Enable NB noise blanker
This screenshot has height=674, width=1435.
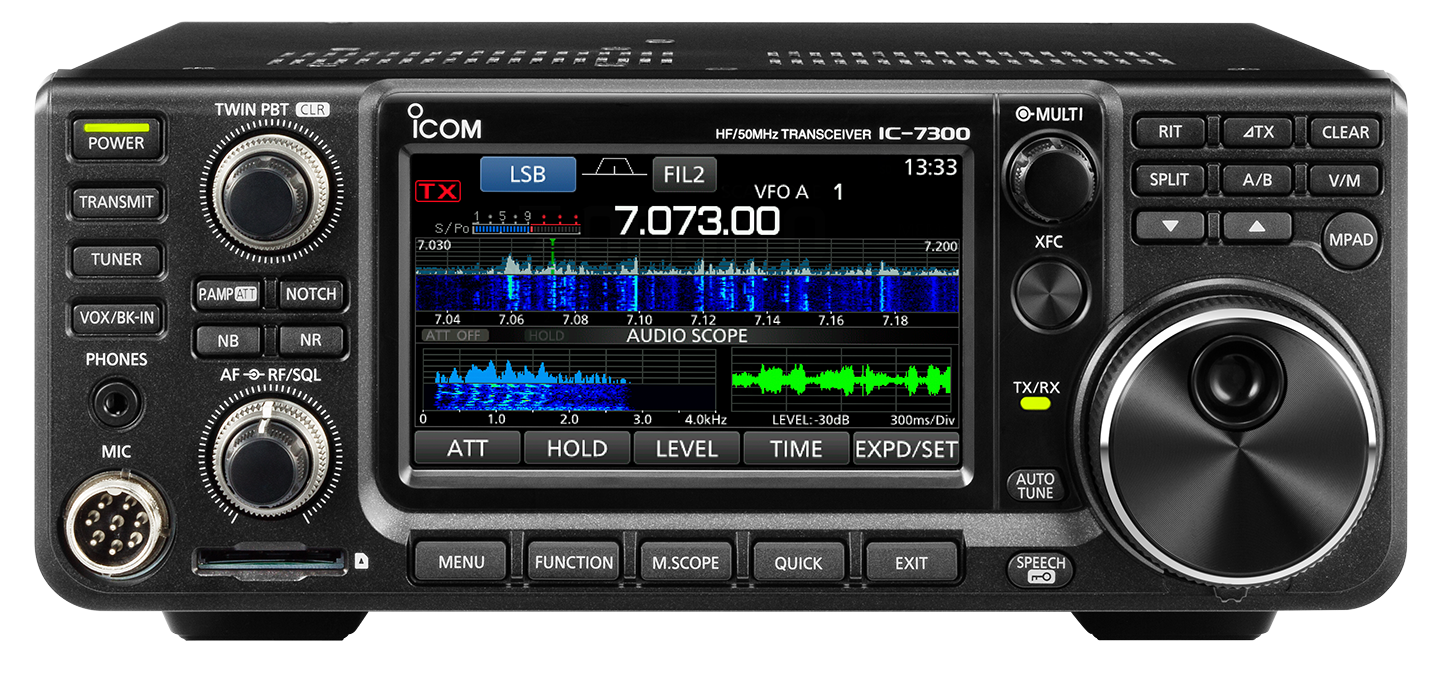[x=228, y=340]
